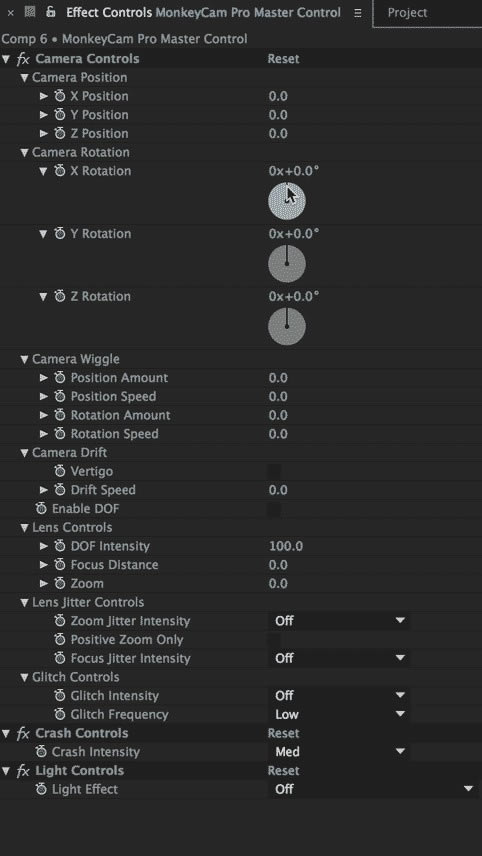482x856 pixels.
Task: Click the panel lock icon
Action: [51, 12]
